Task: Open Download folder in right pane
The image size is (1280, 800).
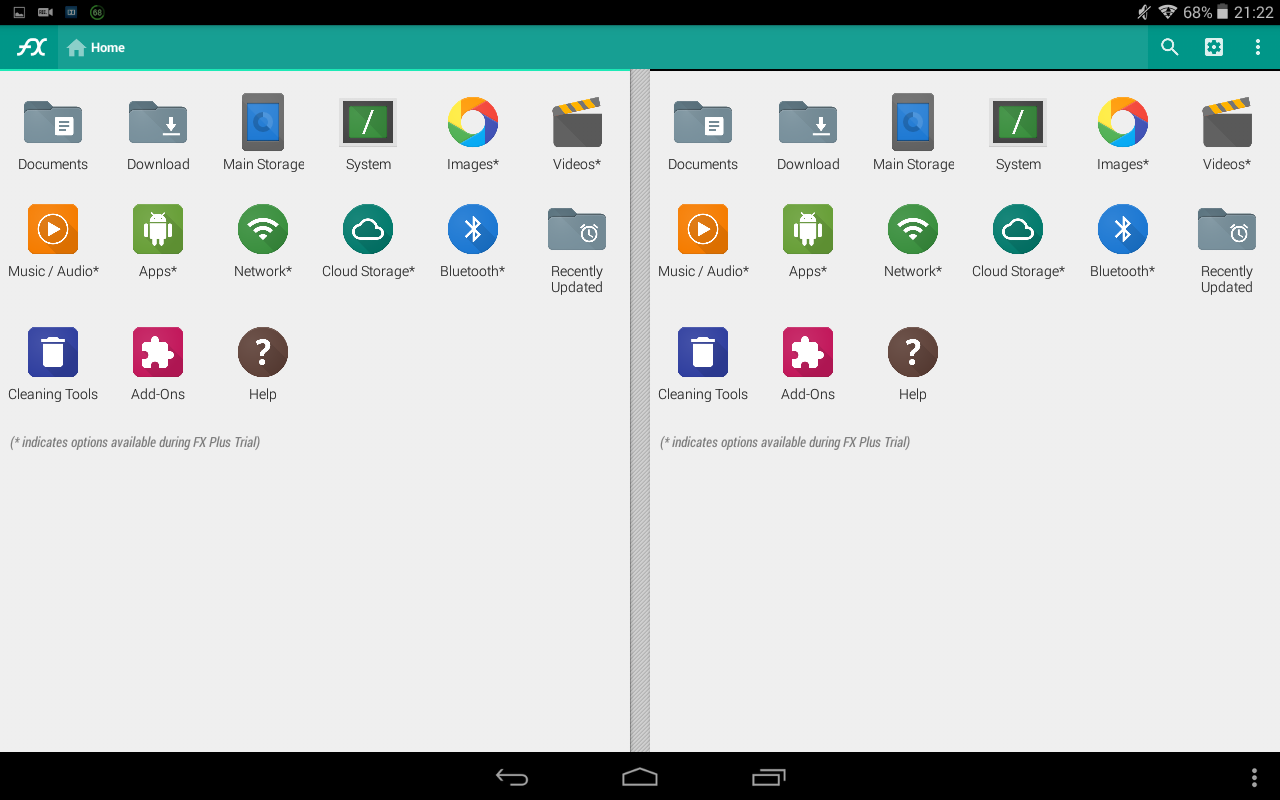Action: pyautogui.click(x=808, y=135)
